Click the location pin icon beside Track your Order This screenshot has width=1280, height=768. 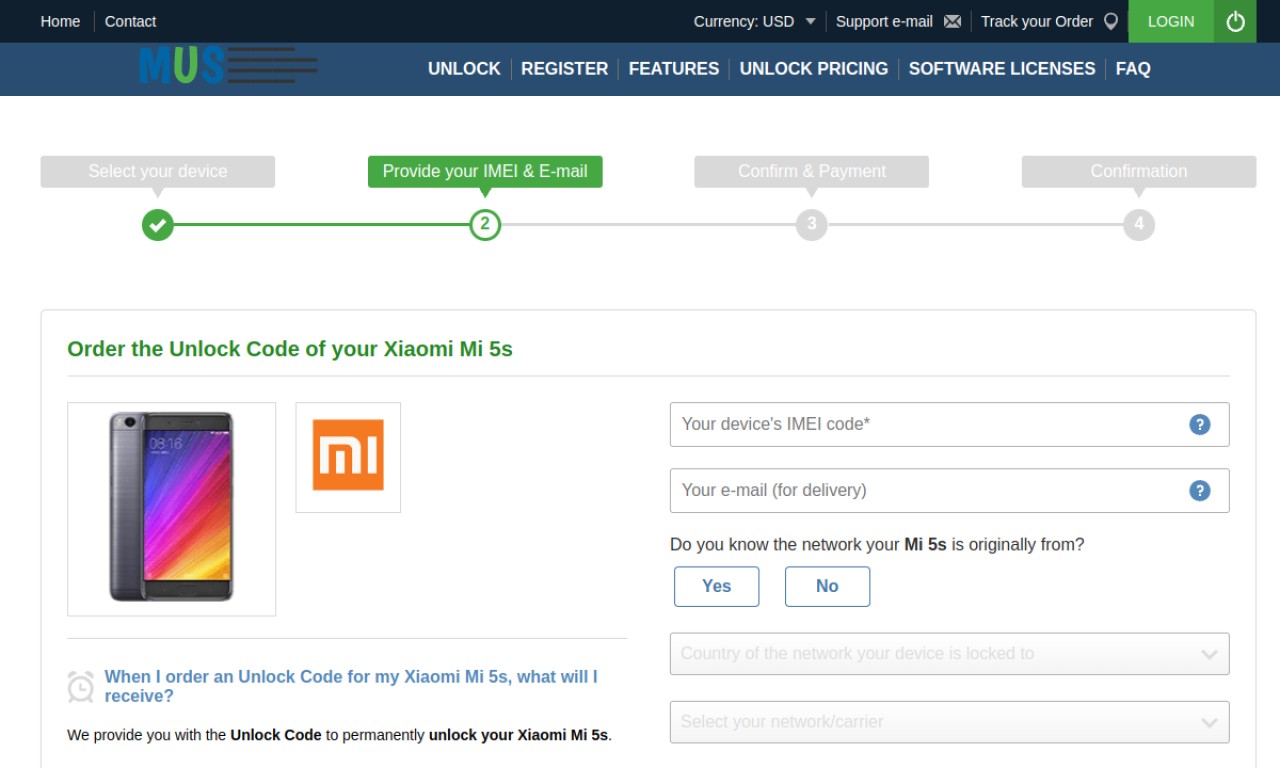coord(1111,21)
